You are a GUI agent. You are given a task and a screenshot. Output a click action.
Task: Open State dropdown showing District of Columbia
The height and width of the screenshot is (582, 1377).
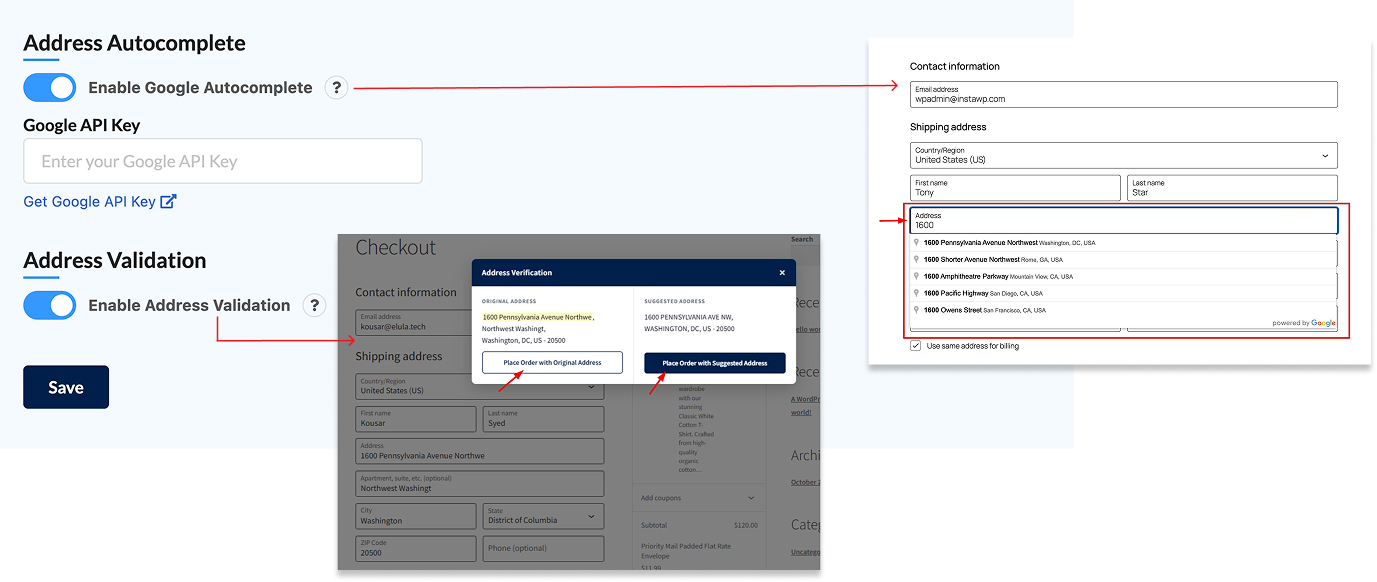point(543,516)
